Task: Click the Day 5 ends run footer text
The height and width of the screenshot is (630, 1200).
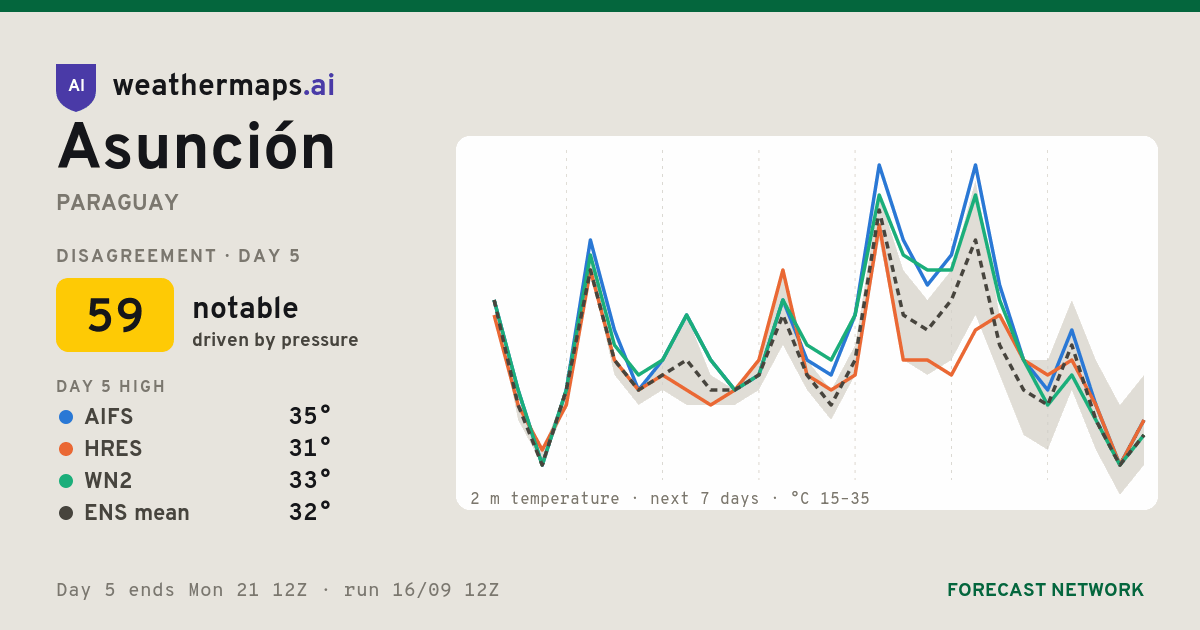Action: pyautogui.click(x=278, y=590)
